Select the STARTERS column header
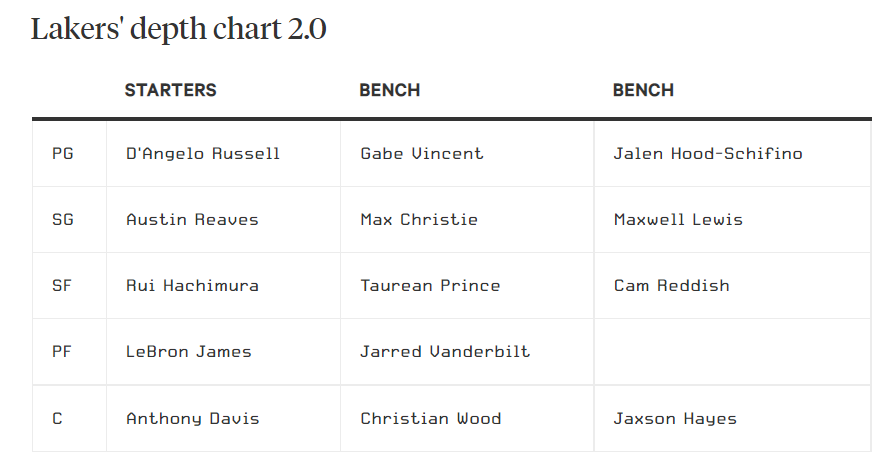This screenshot has width=886, height=474. tap(170, 90)
